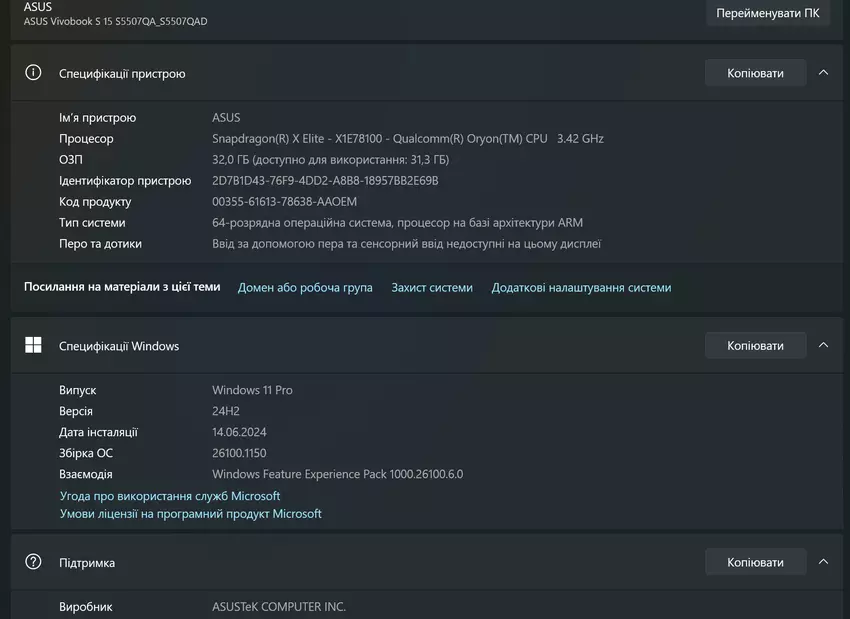Open the Захист системи link
This screenshot has width=850, height=619.
[x=432, y=288]
